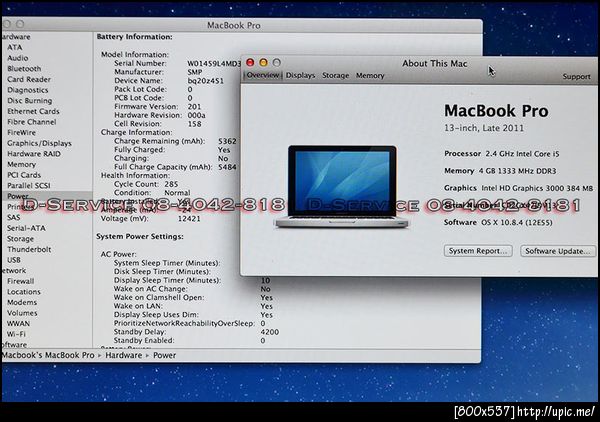Select Memory in System Report sidebar
Viewport: 600px width, 422px height.
pyautogui.click(x=21, y=165)
